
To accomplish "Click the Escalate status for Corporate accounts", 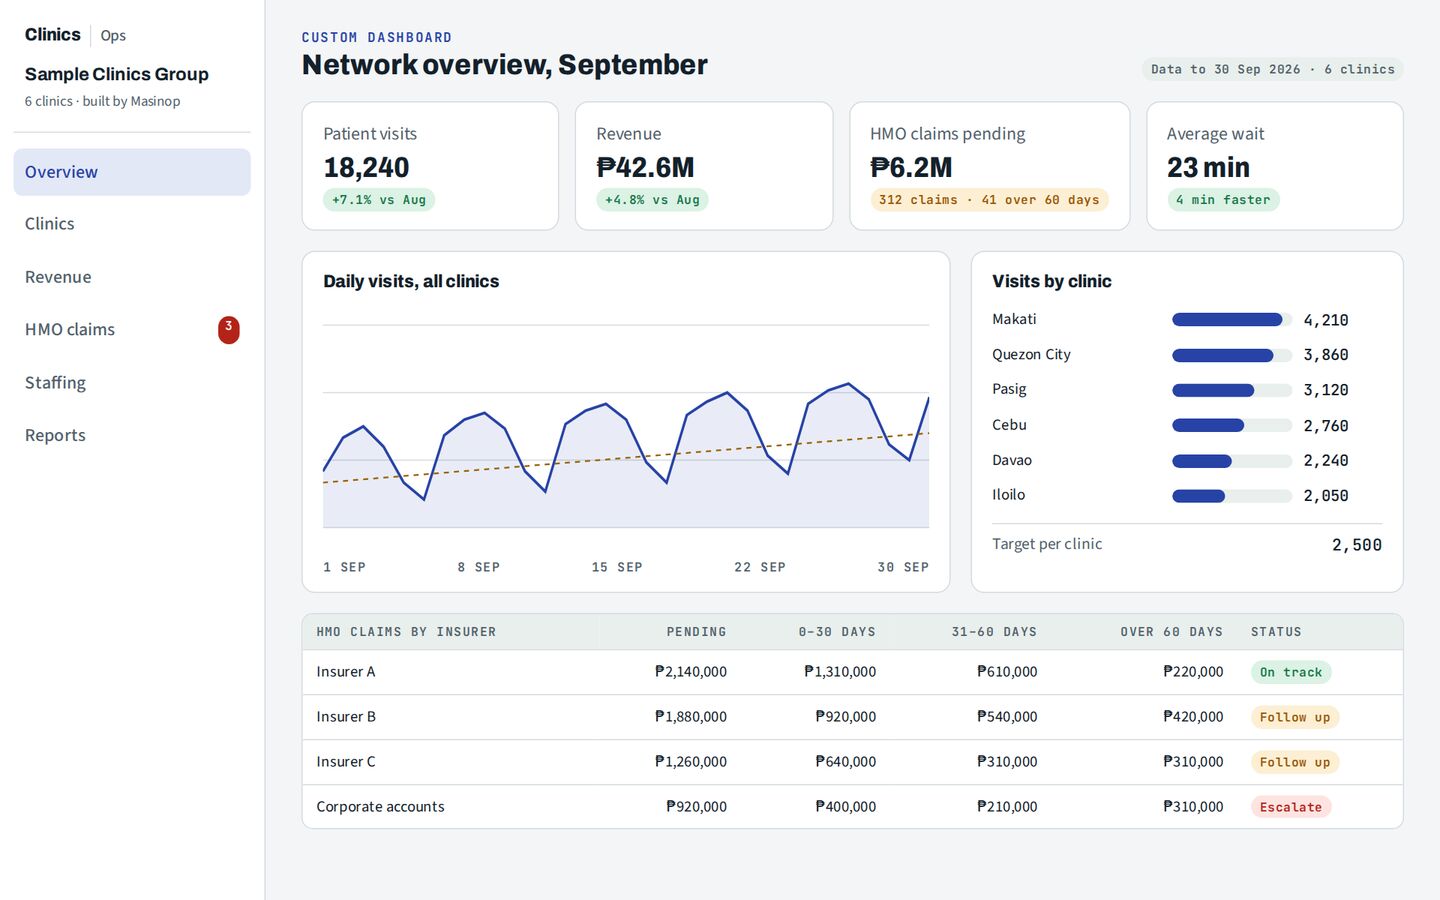I will click(1291, 807).
